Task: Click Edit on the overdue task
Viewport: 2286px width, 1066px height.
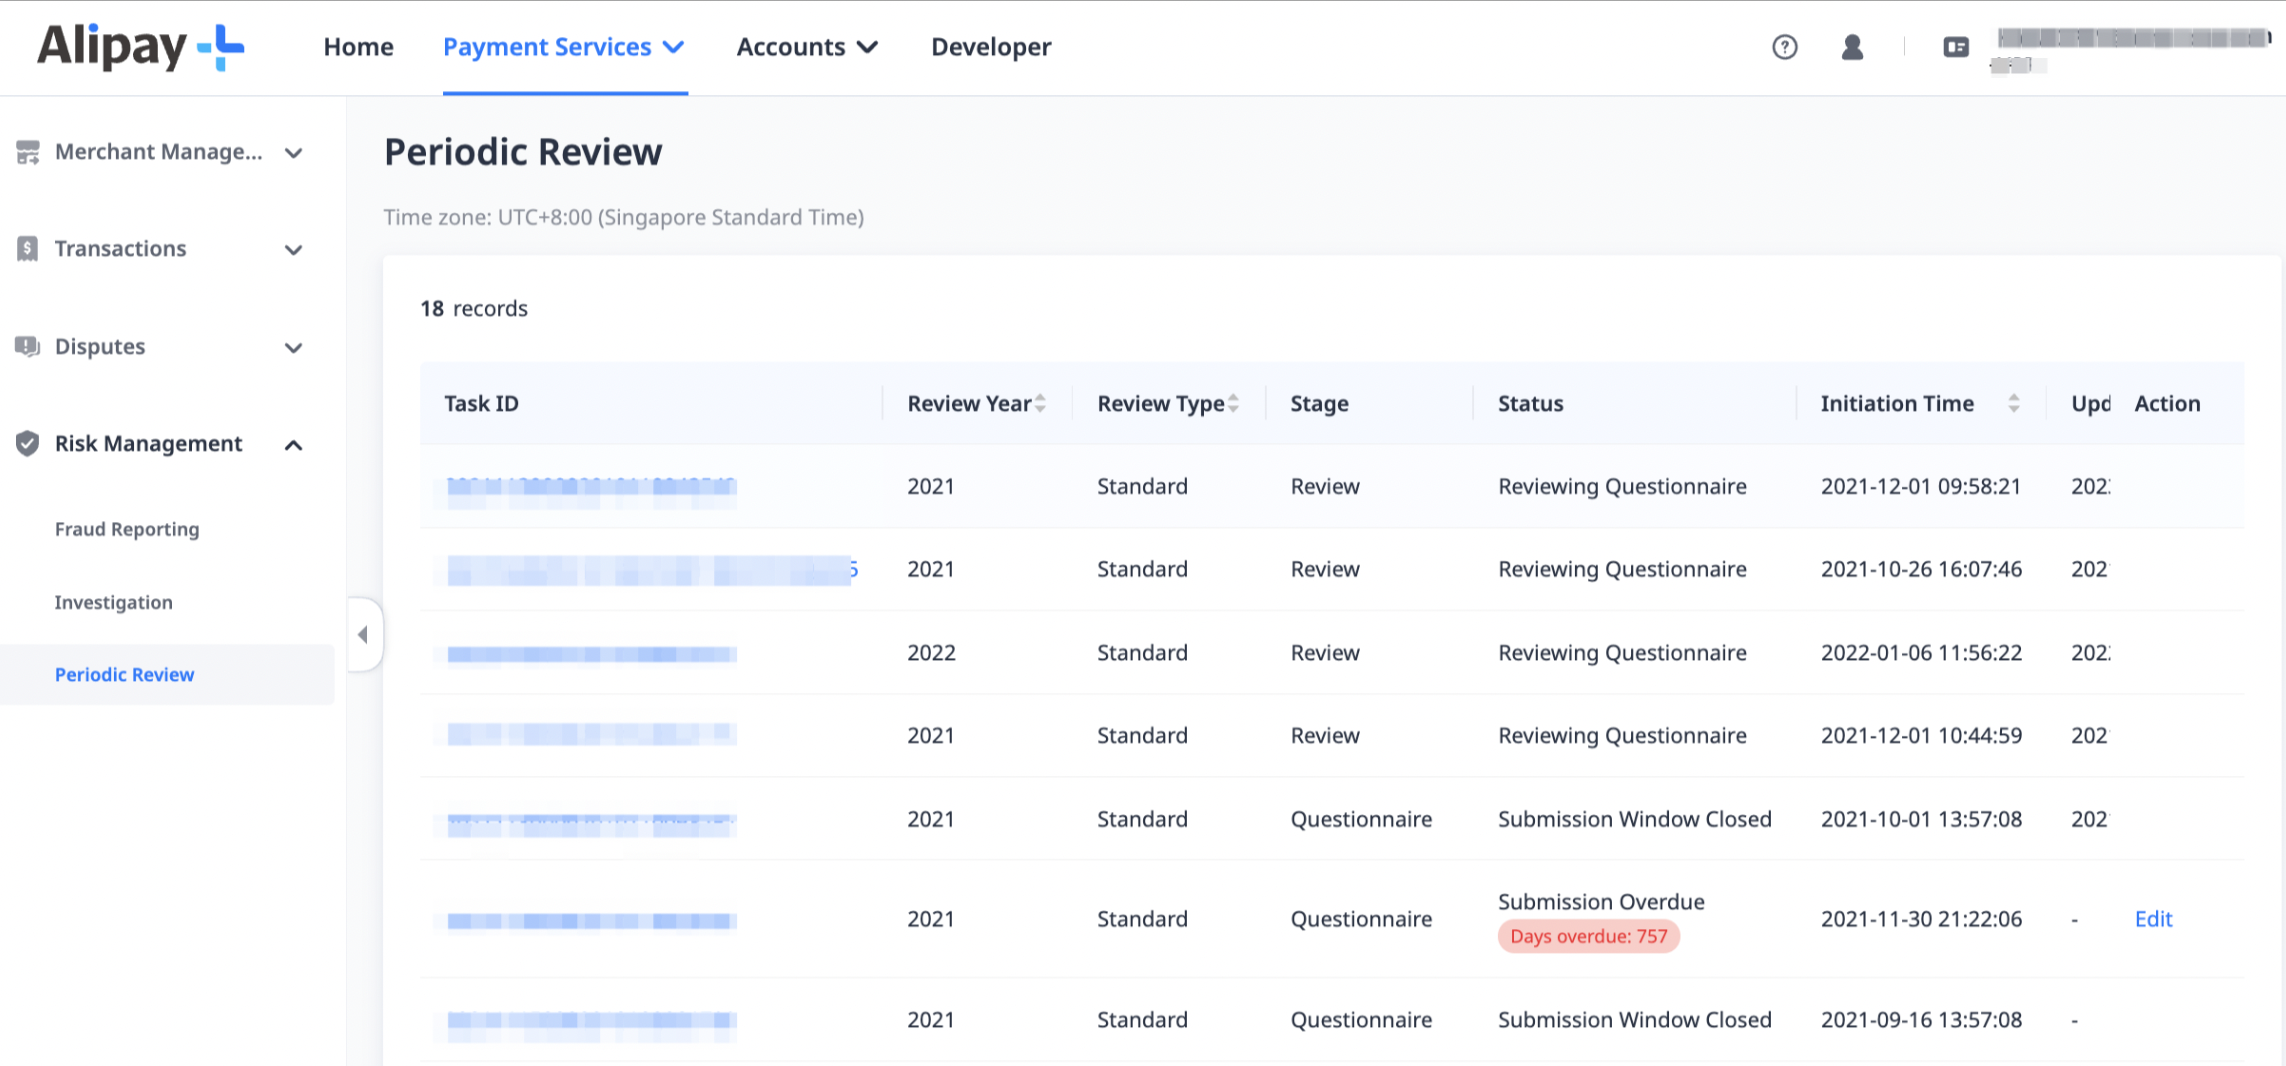Action: tap(2153, 919)
